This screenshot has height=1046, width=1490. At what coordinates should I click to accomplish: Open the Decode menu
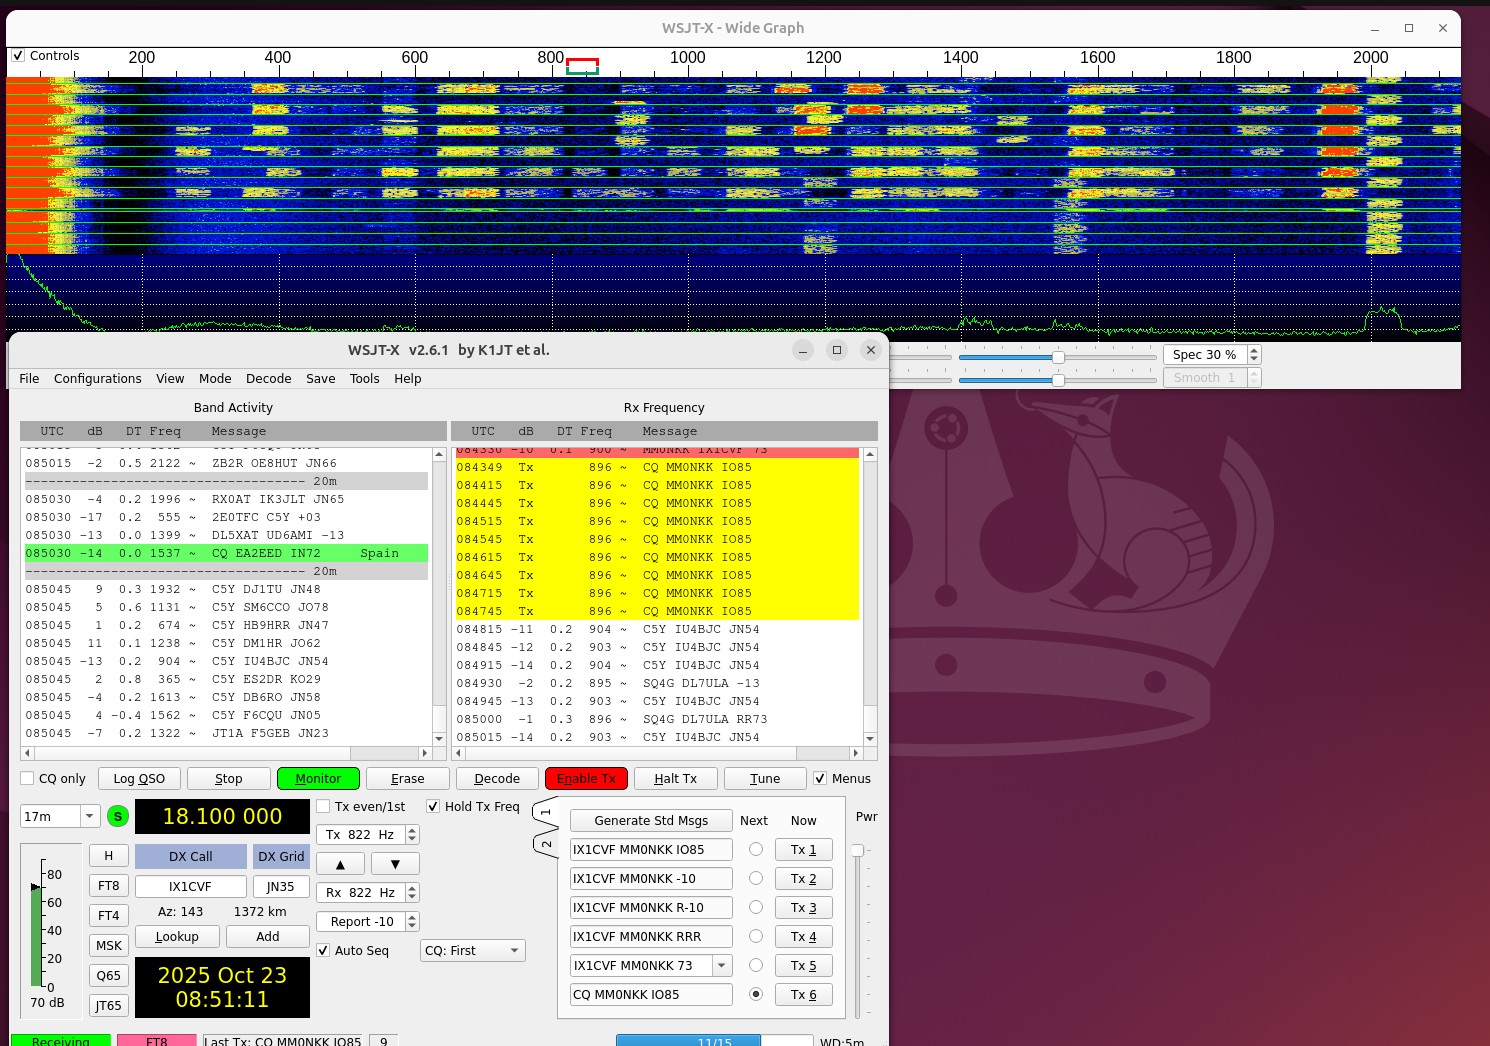(269, 379)
